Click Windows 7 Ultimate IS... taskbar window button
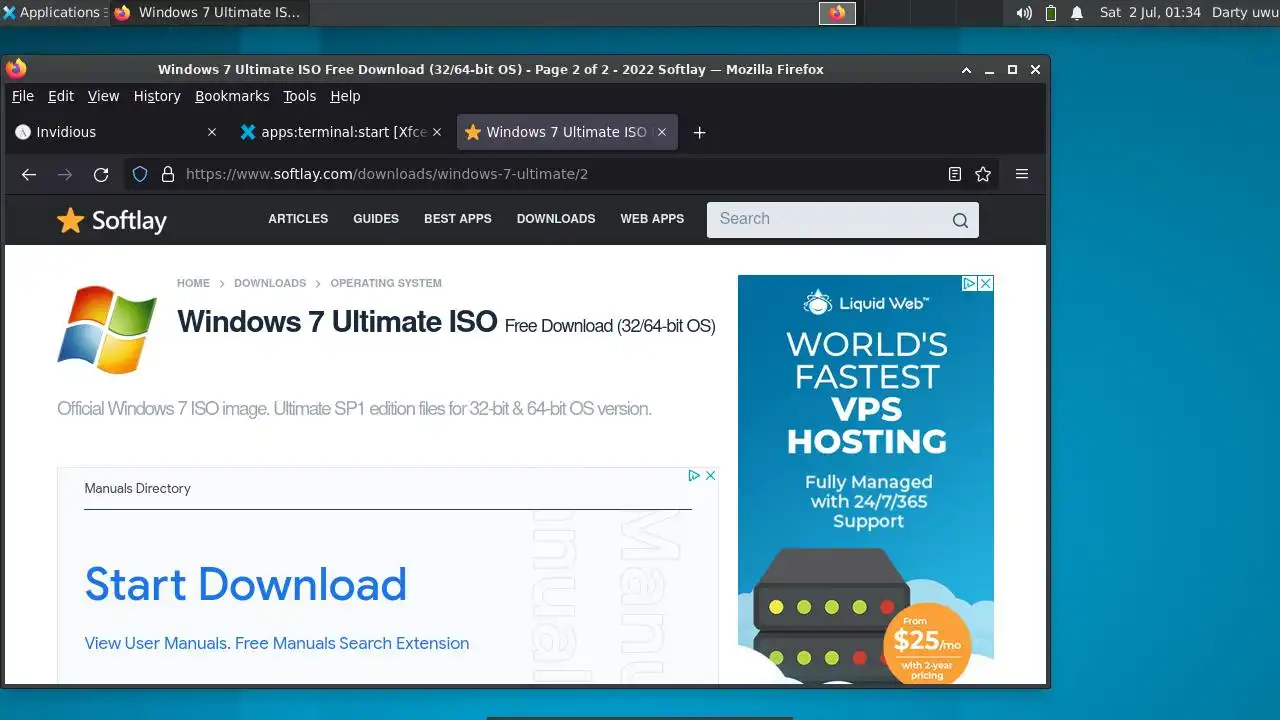The width and height of the screenshot is (1280, 720). pyautogui.click(x=208, y=13)
